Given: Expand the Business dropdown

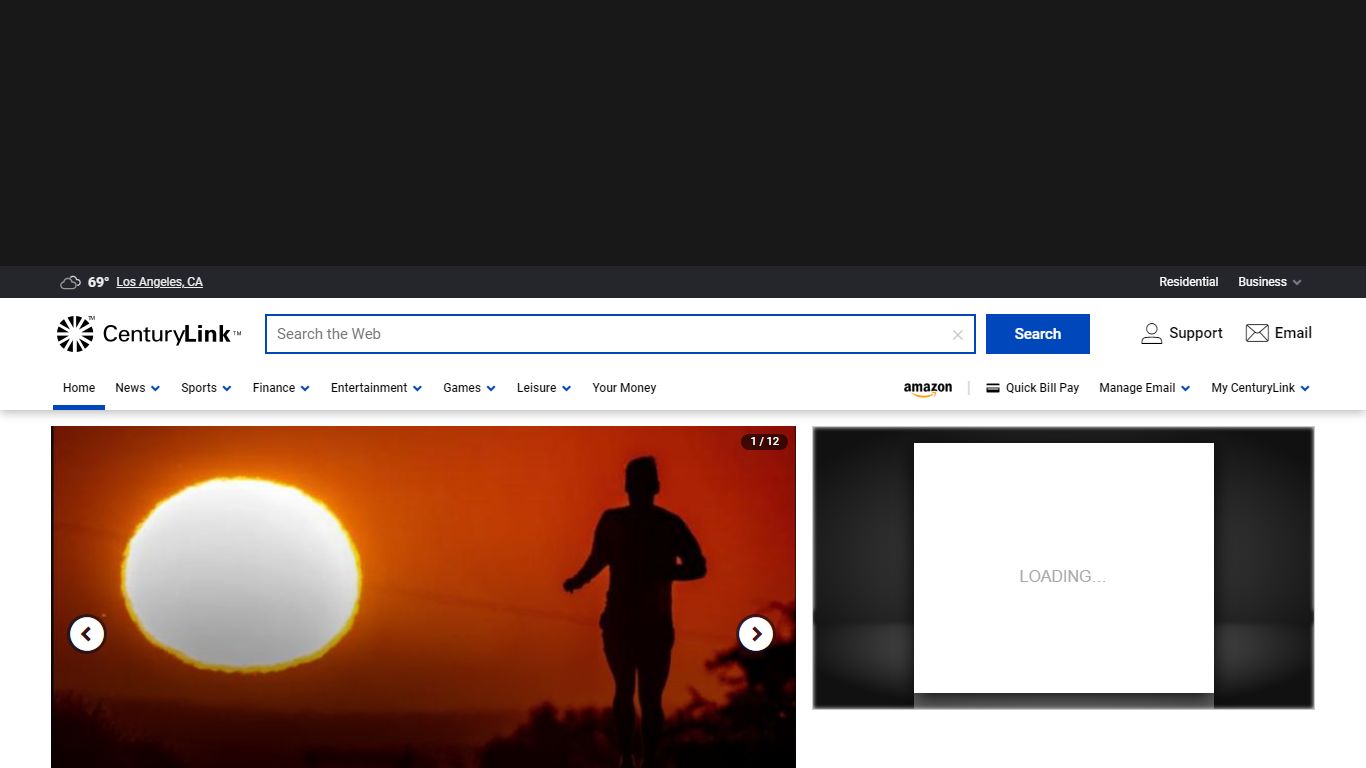Looking at the screenshot, I should [x=1269, y=282].
